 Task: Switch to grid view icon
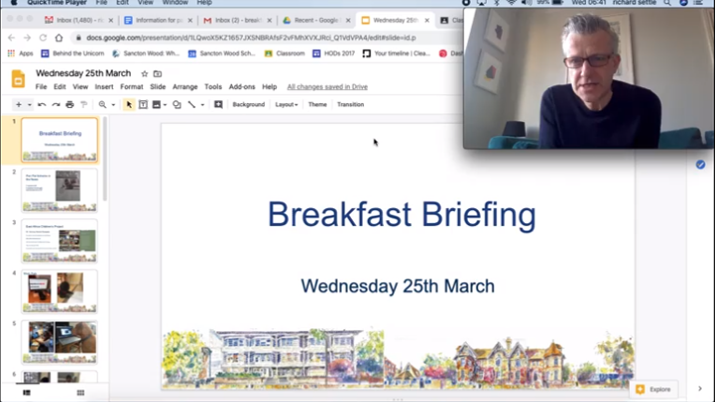pyautogui.click(x=81, y=392)
